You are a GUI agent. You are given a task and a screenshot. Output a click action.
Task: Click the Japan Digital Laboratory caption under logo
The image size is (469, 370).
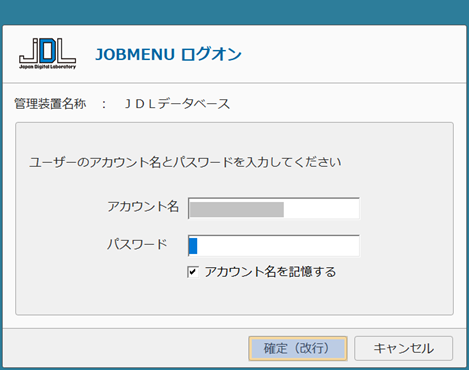point(47,67)
